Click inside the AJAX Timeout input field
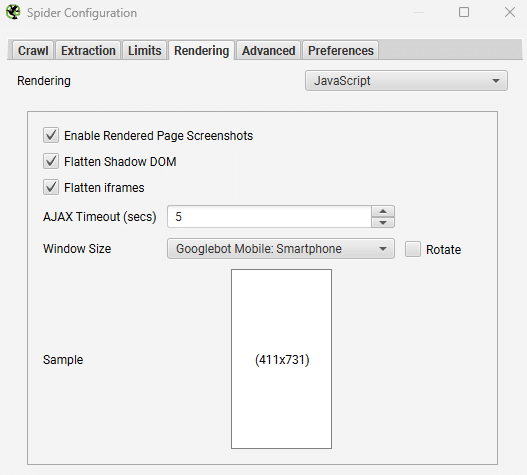 [x=269, y=217]
